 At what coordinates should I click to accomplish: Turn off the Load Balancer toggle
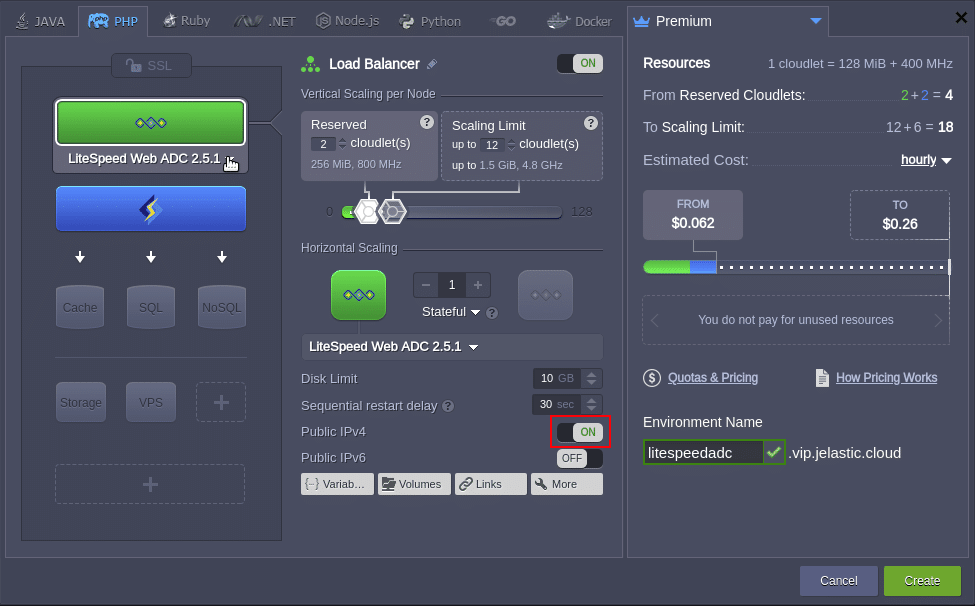tap(580, 63)
